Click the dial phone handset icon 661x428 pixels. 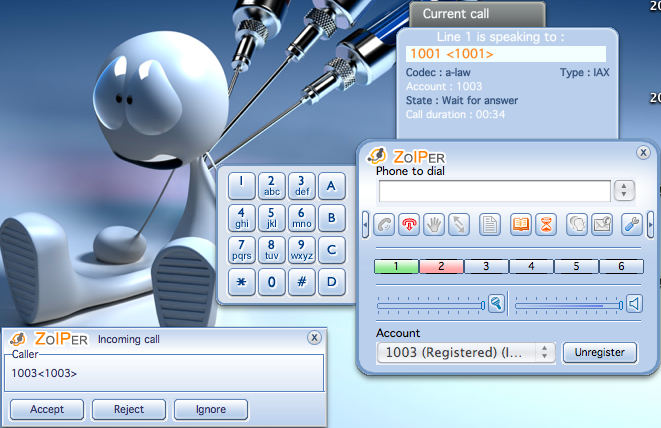pos(384,224)
